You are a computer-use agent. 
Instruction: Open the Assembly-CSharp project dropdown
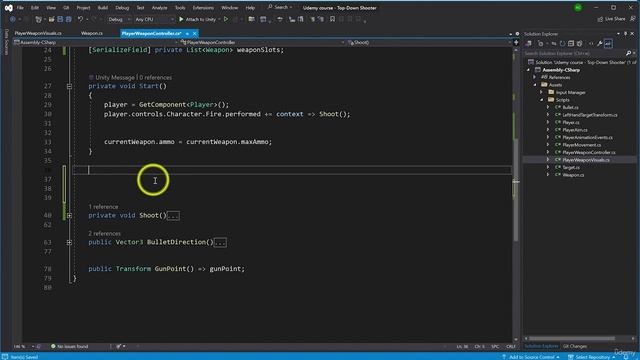coord(96,42)
